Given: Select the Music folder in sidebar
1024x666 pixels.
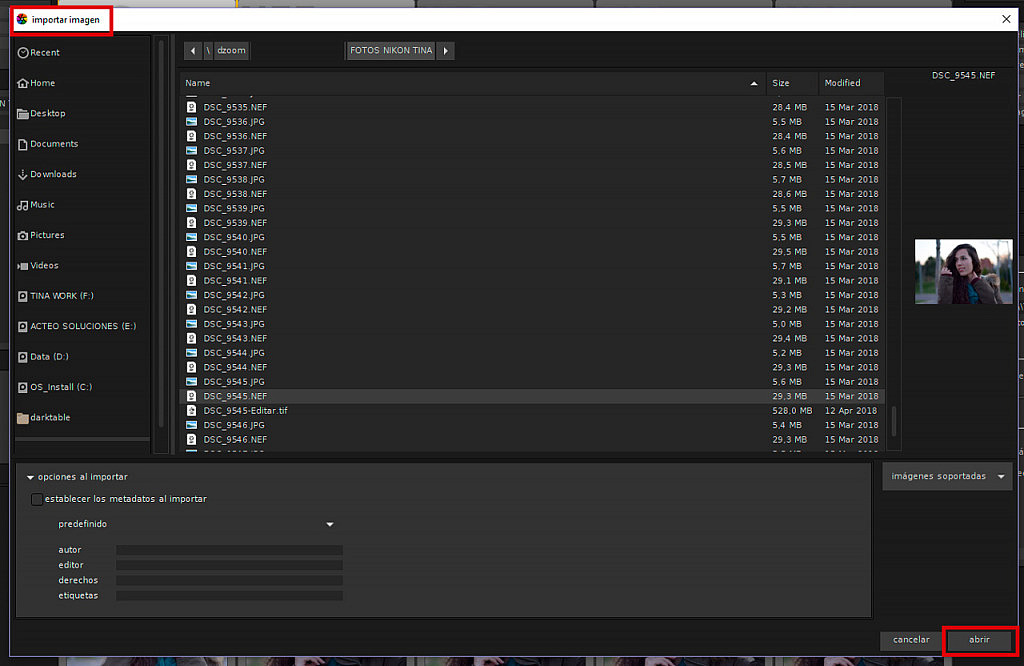Looking at the screenshot, I should [42, 205].
